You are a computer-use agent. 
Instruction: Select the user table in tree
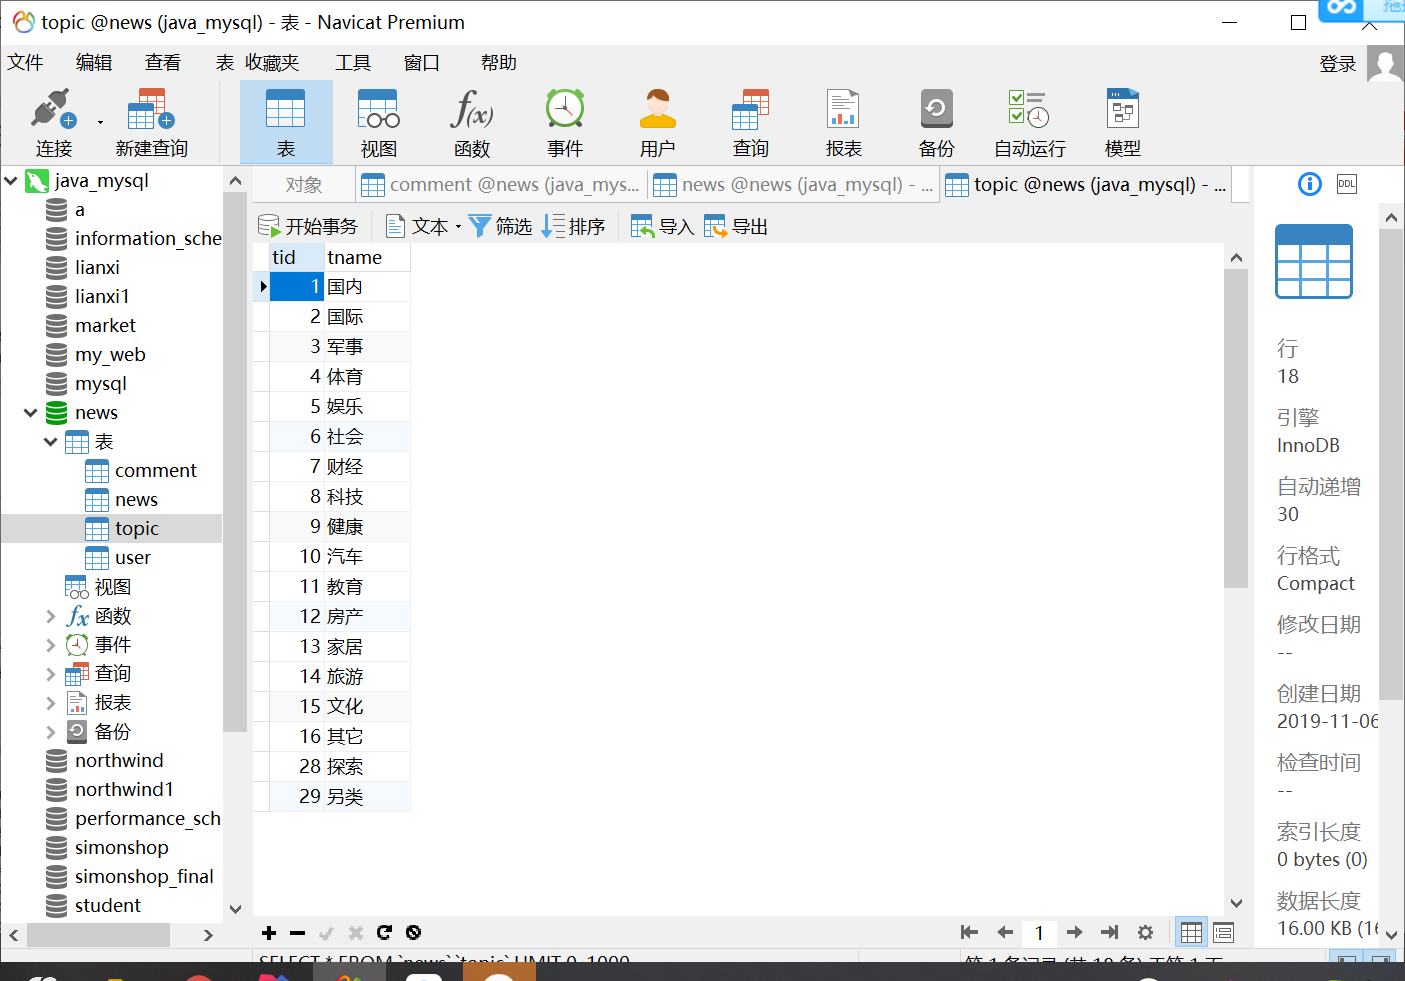(132, 557)
